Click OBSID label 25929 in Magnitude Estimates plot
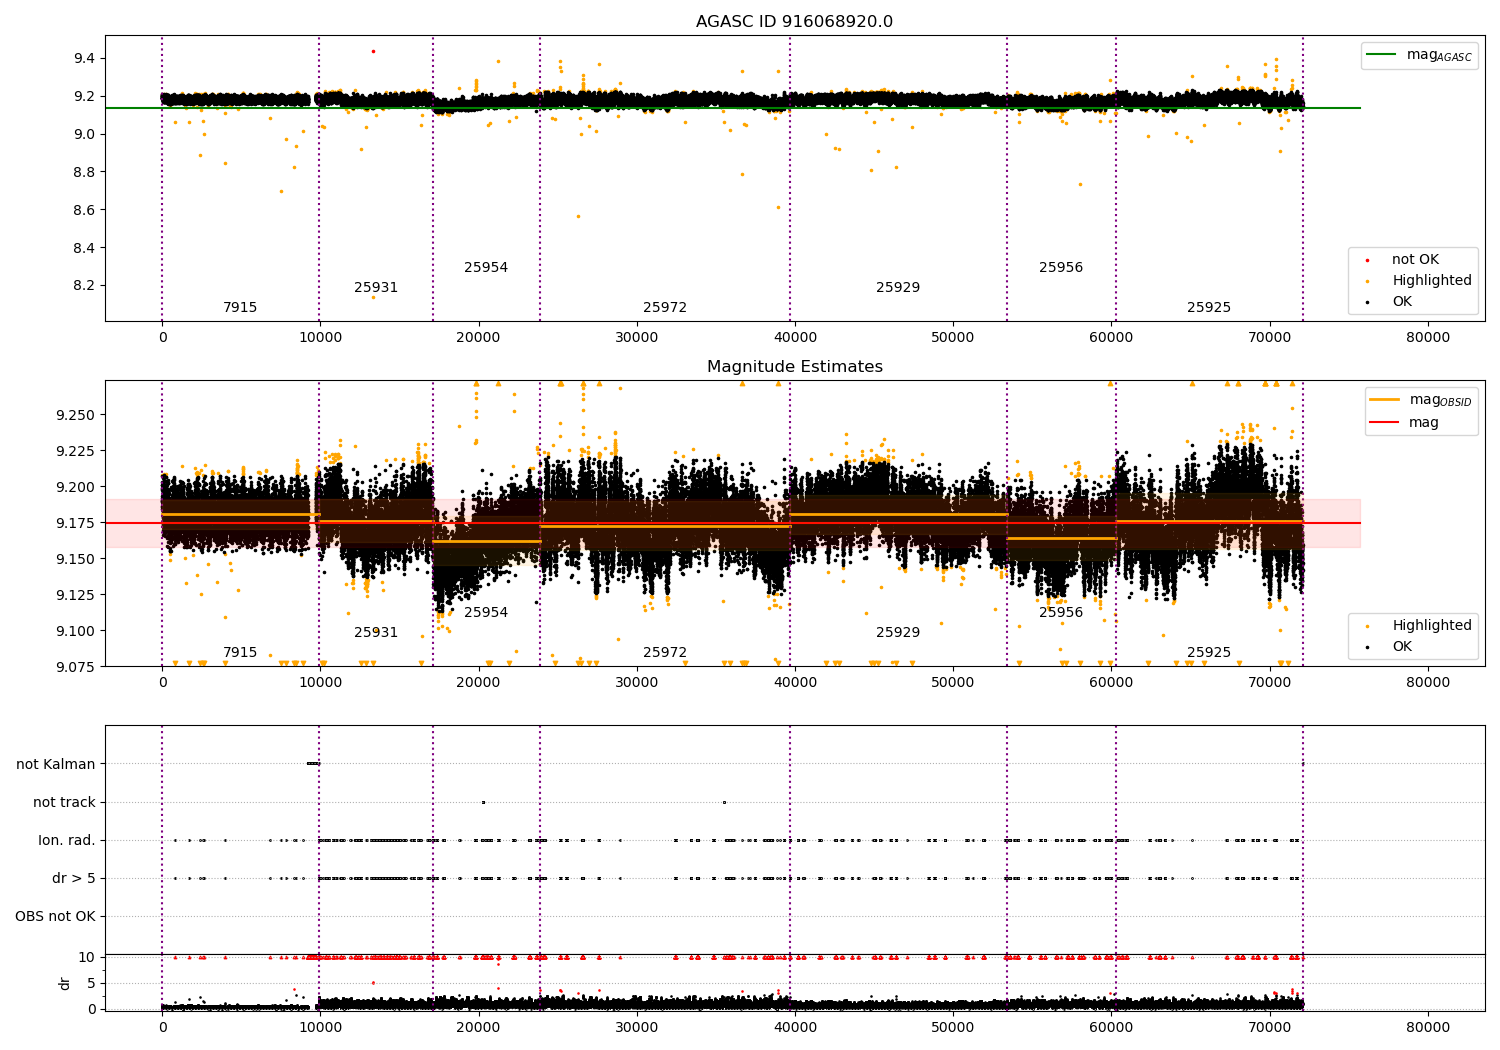This screenshot has width=1500, height=1050. (x=898, y=633)
